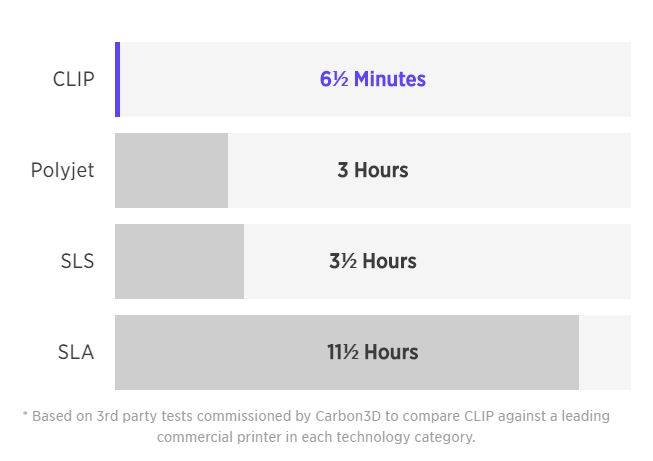Click the purple CLIP bar indicator

tap(117, 79)
